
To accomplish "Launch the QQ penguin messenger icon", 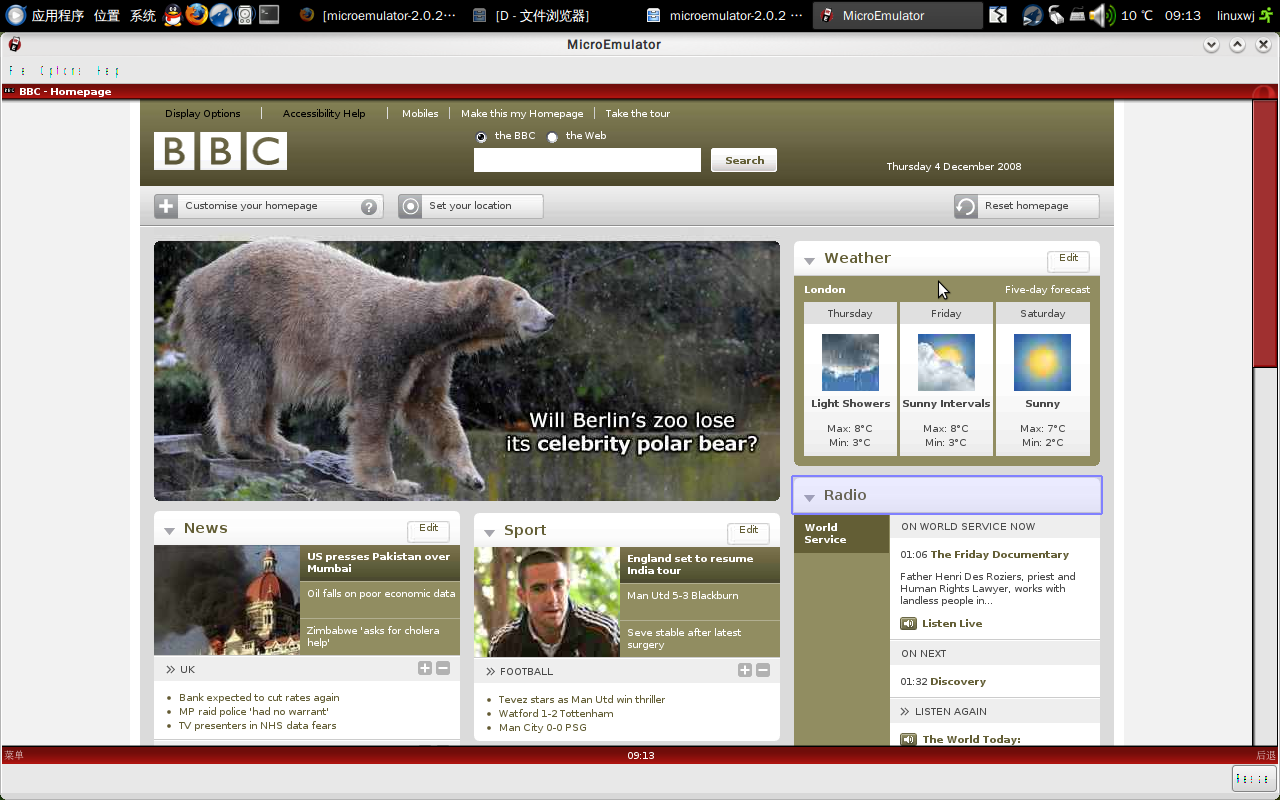I will (173, 15).
